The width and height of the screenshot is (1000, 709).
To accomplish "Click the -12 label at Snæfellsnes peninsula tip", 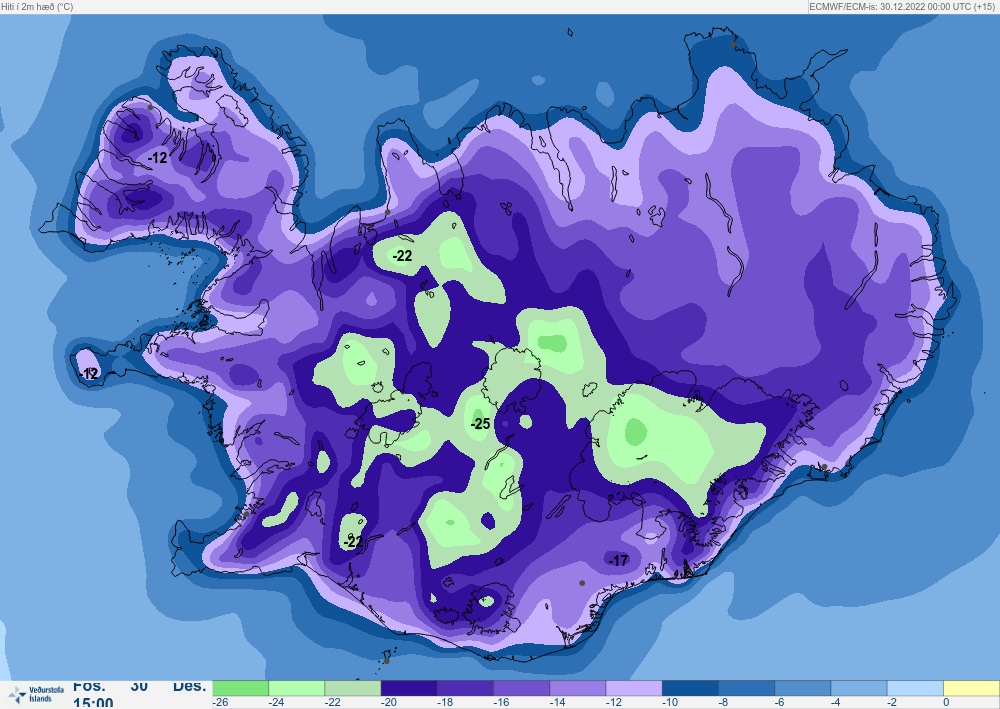I will 90,374.
